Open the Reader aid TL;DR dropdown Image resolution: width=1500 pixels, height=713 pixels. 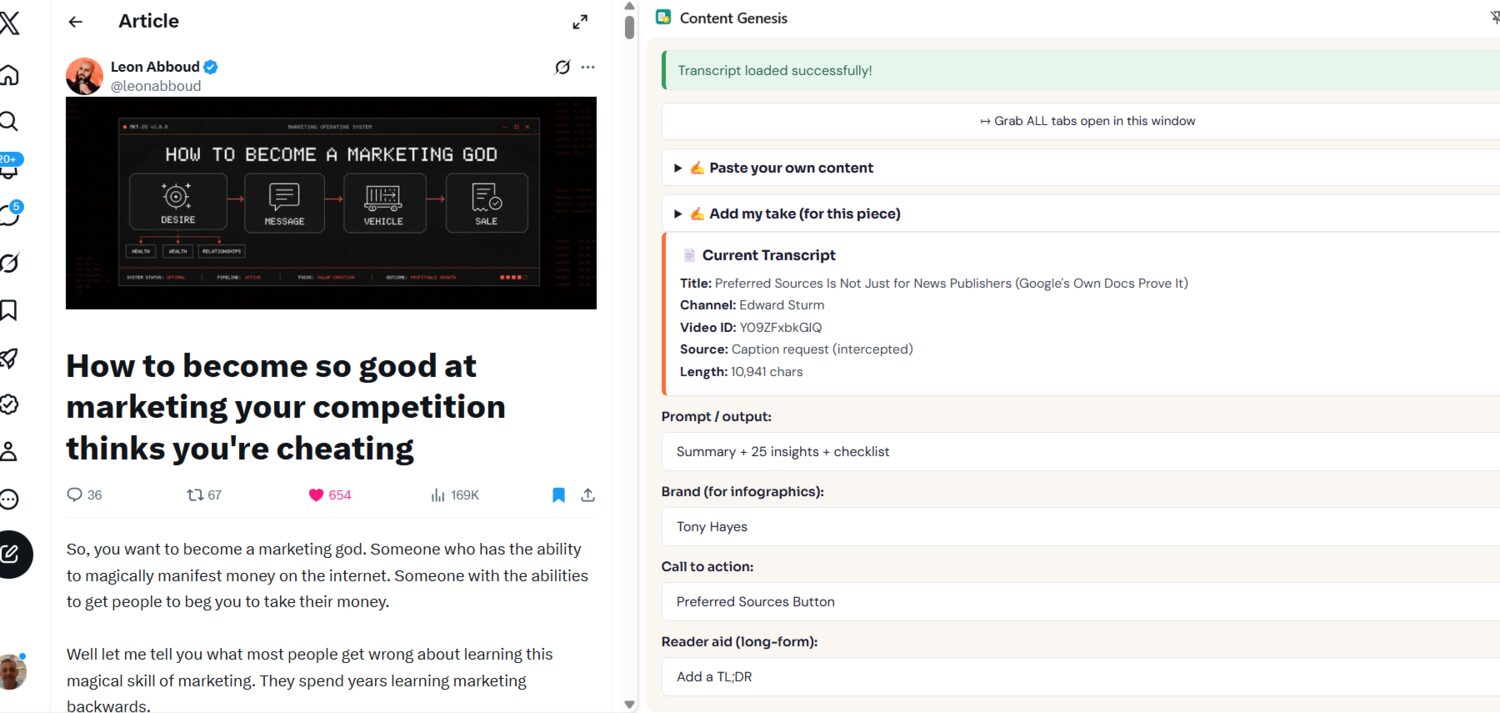click(1080, 677)
